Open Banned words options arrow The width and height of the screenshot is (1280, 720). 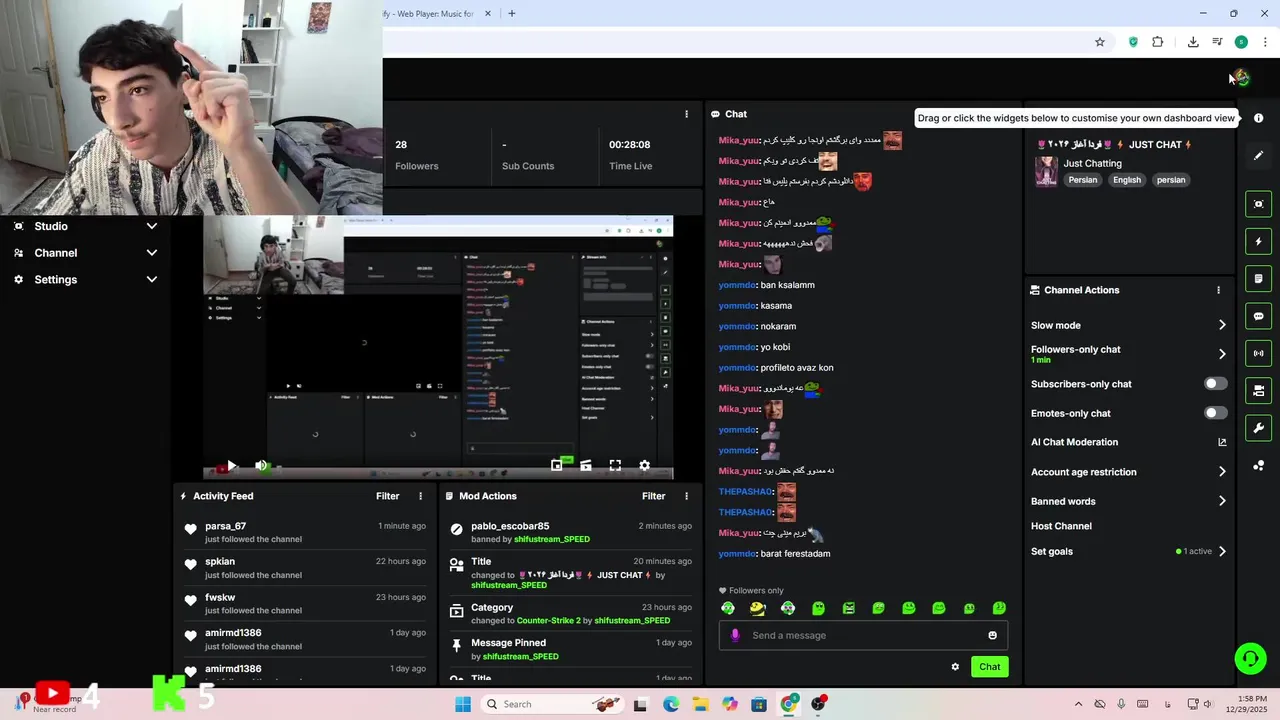1222,501
